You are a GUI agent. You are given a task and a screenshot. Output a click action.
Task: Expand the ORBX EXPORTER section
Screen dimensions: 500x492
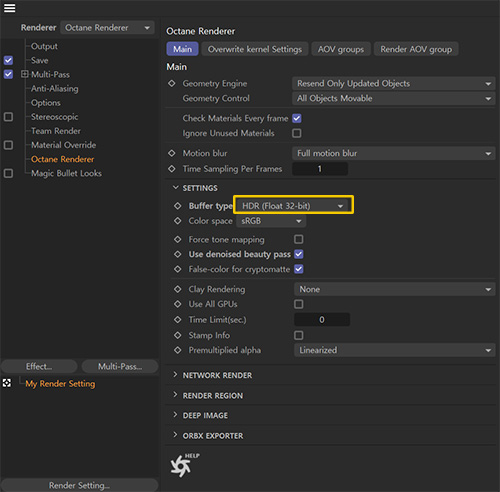coord(175,435)
